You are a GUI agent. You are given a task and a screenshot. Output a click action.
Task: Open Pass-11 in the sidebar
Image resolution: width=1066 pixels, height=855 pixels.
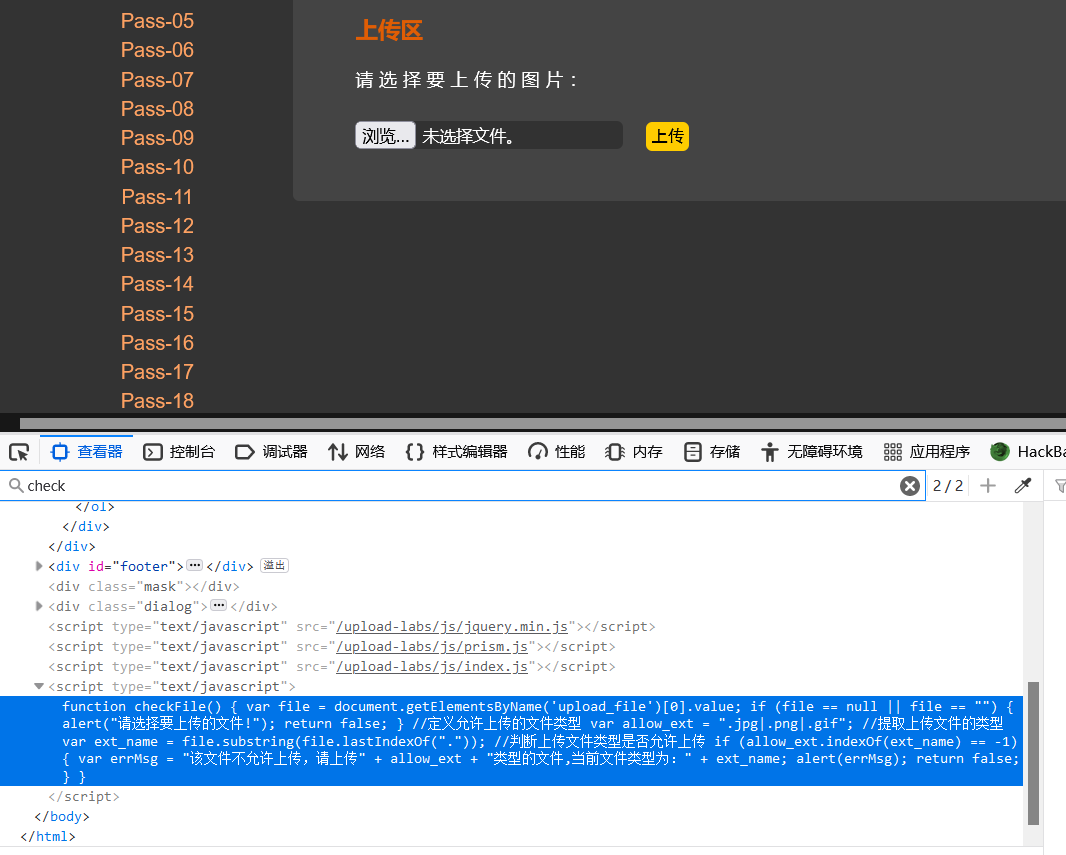click(157, 197)
